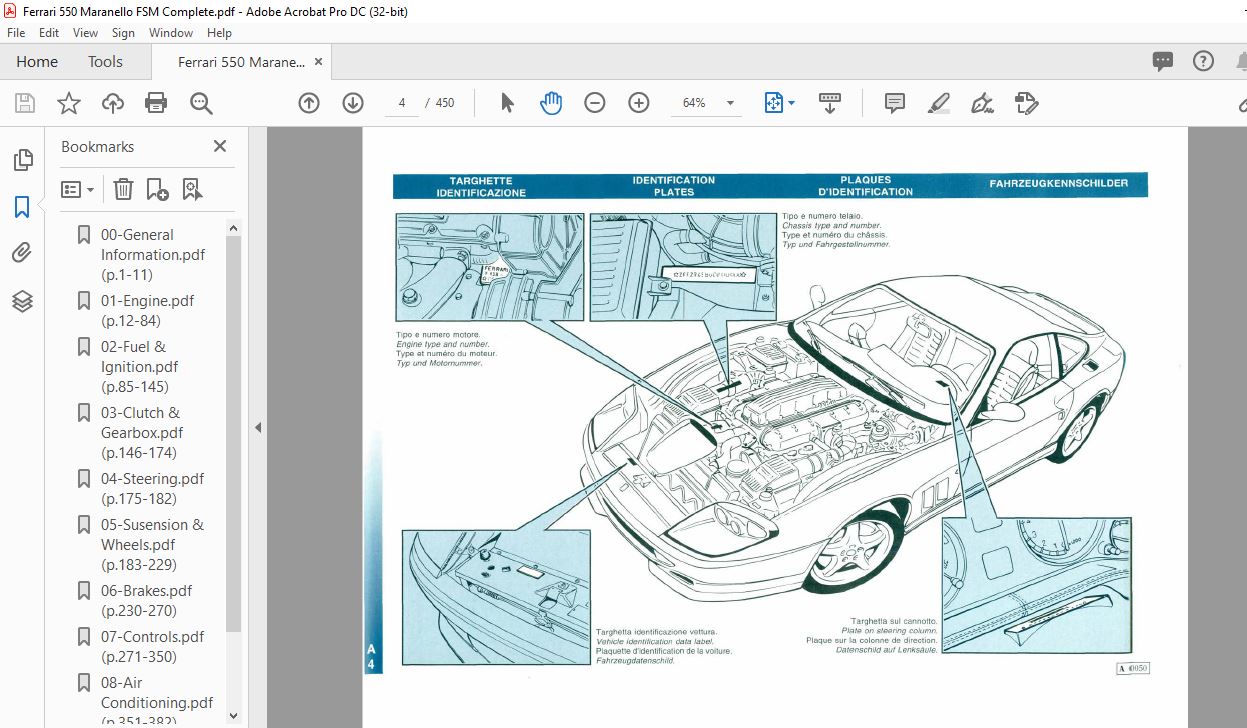Open the Sign menu
The image size is (1247, 728).
click(x=123, y=33)
